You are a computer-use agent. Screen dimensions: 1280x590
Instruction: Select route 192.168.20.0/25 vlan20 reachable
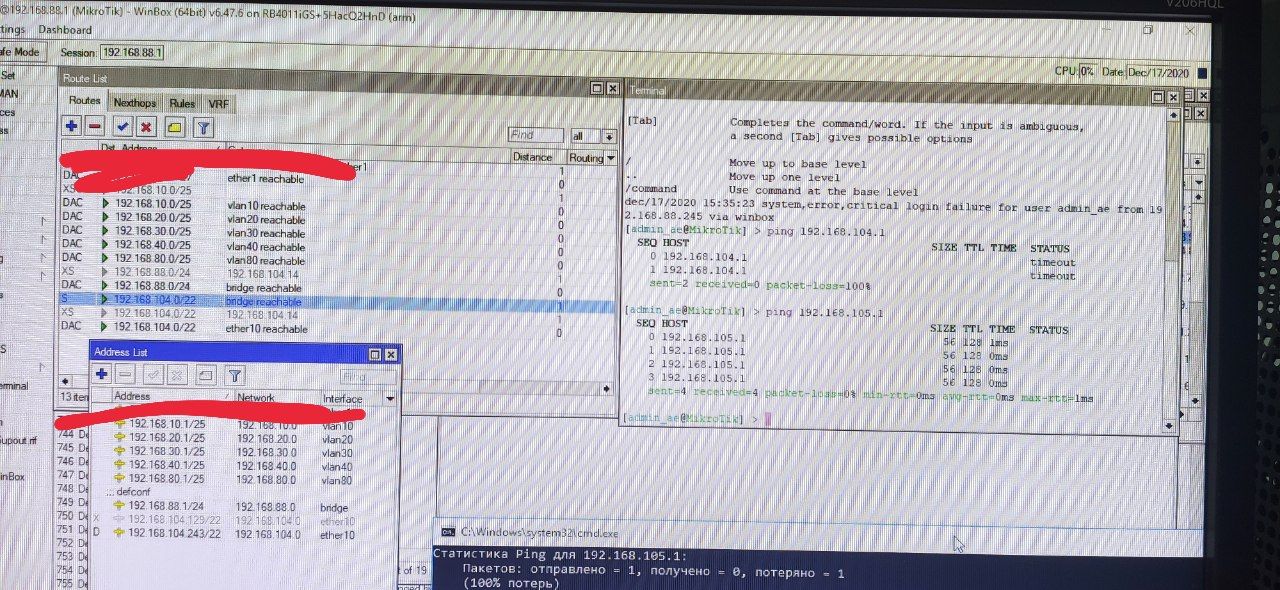[x=336, y=220]
